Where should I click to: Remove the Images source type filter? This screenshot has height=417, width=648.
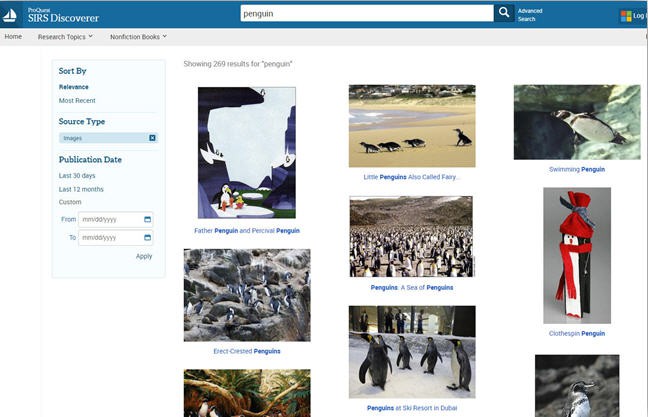152,138
